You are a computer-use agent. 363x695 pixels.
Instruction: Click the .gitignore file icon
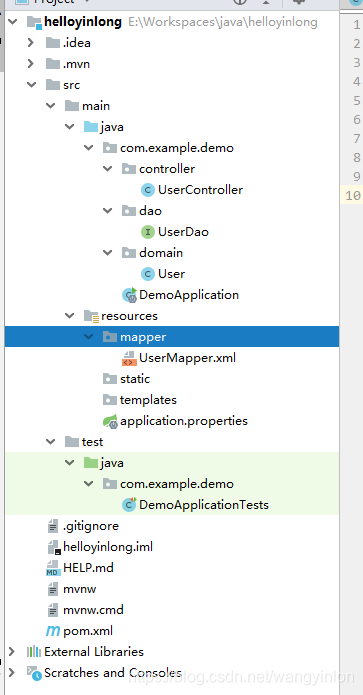pos(53,526)
